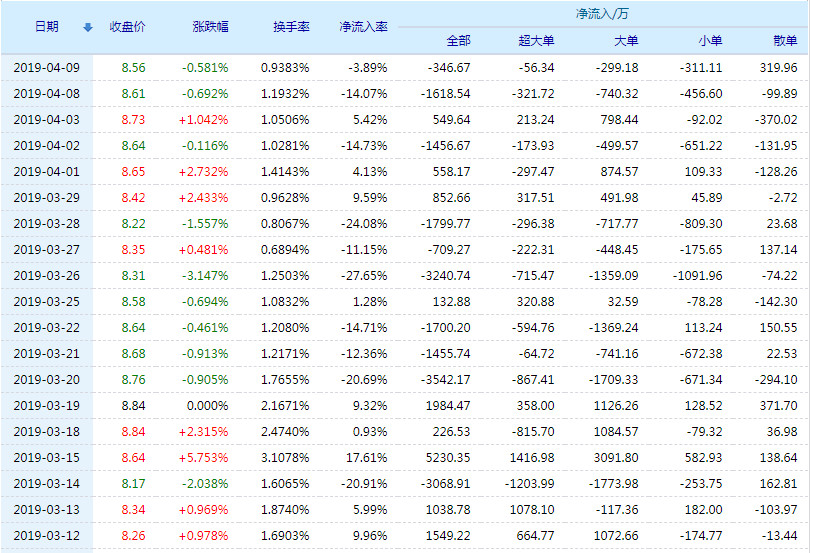Select the date cell 2019-03-13

tap(47, 509)
